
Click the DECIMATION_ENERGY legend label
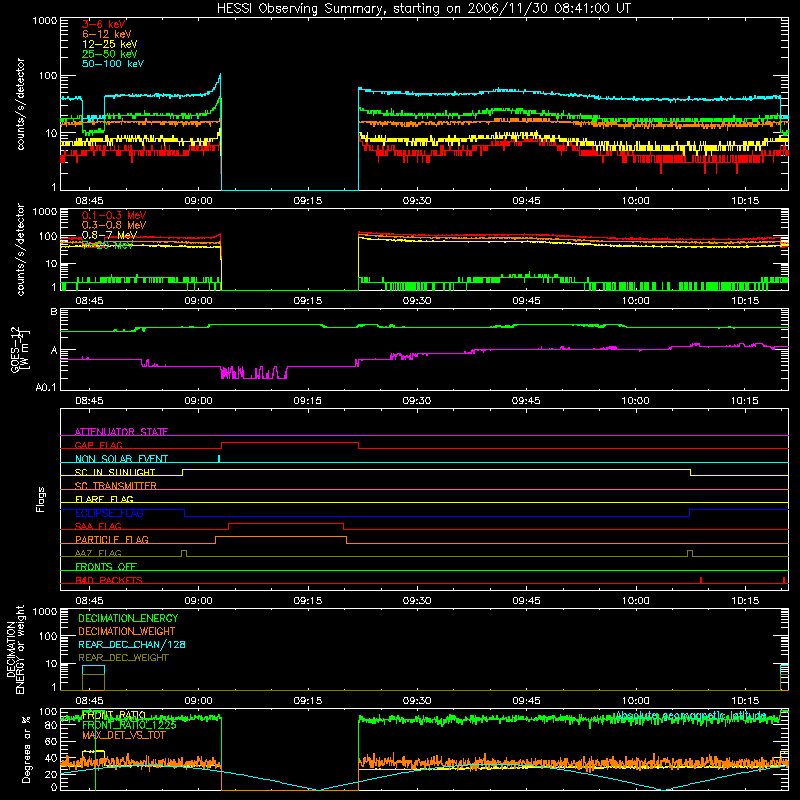pyautogui.click(x=128, y=618)
